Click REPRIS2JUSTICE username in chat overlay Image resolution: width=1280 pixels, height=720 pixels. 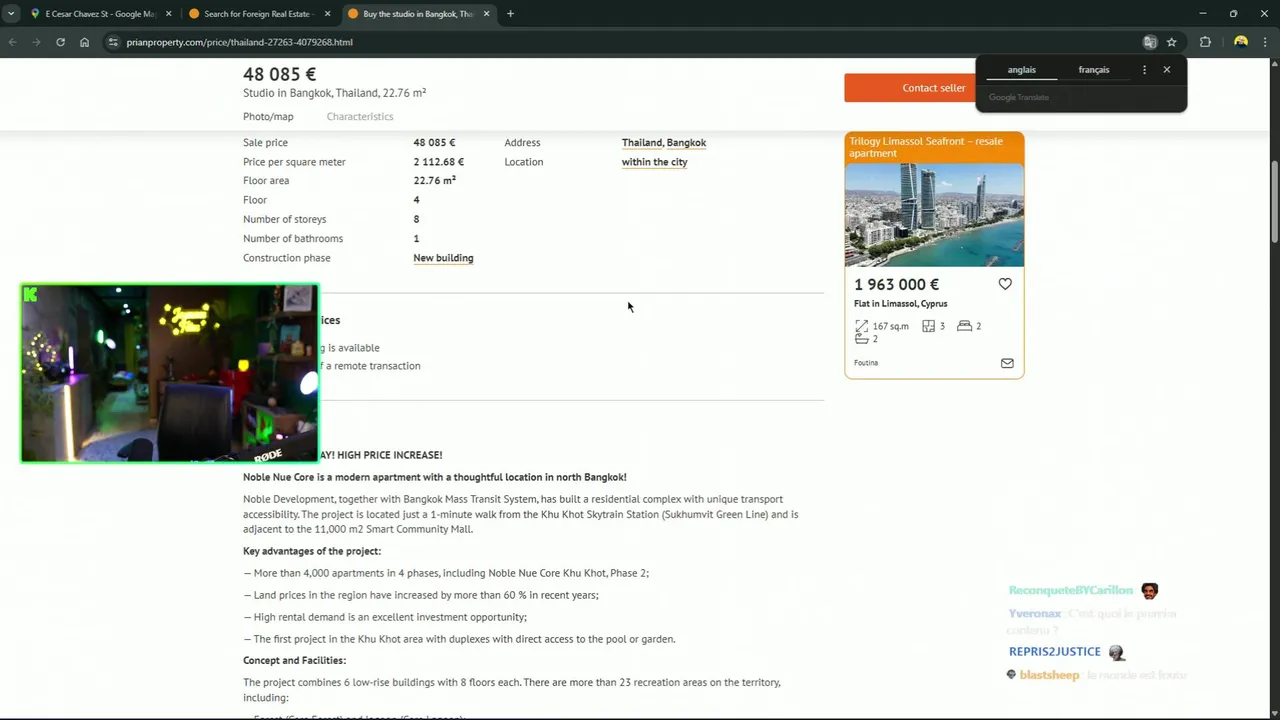click(x=1055, y=652)
